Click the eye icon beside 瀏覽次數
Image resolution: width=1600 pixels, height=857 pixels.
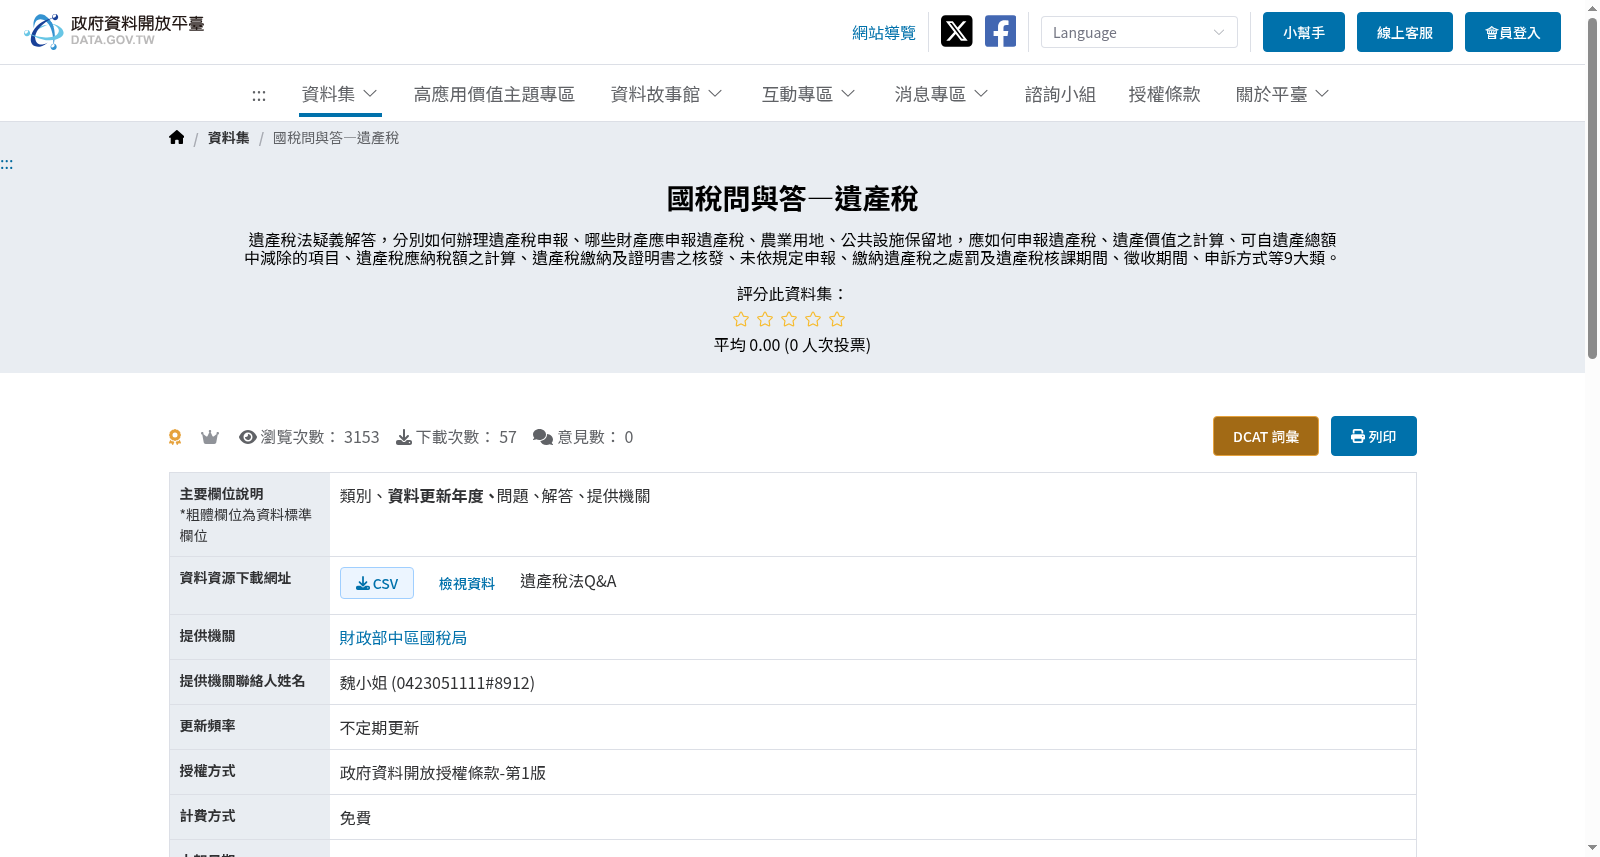(x=248, y=437)
